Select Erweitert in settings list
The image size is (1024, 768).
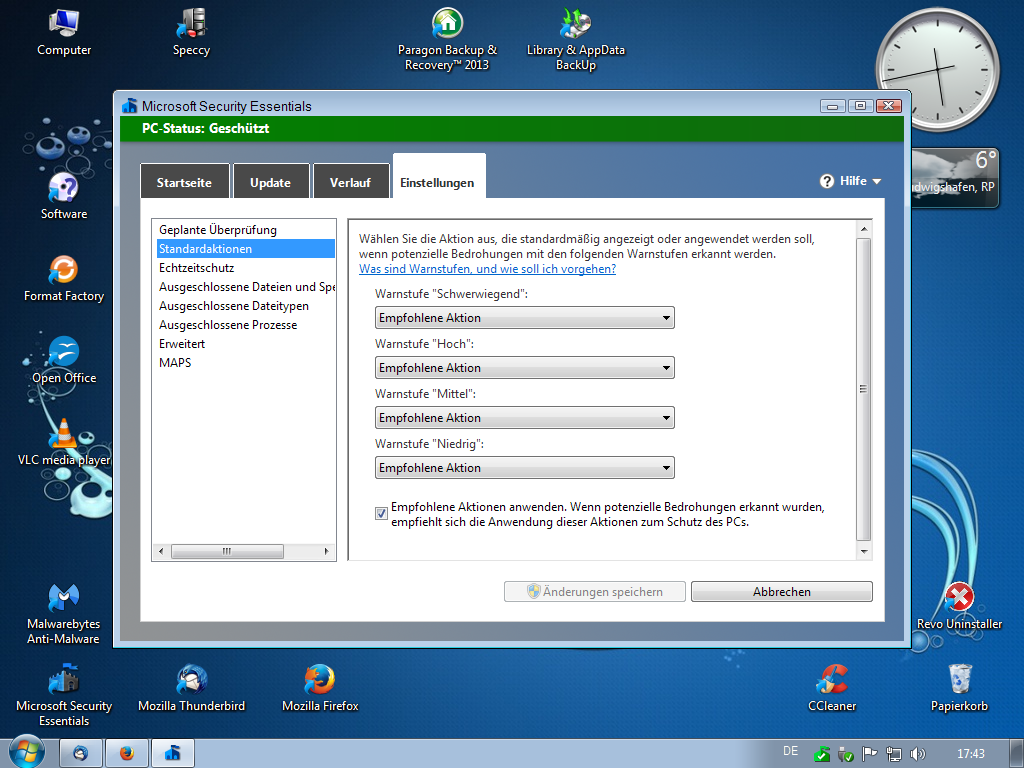[x=246, y=344]
